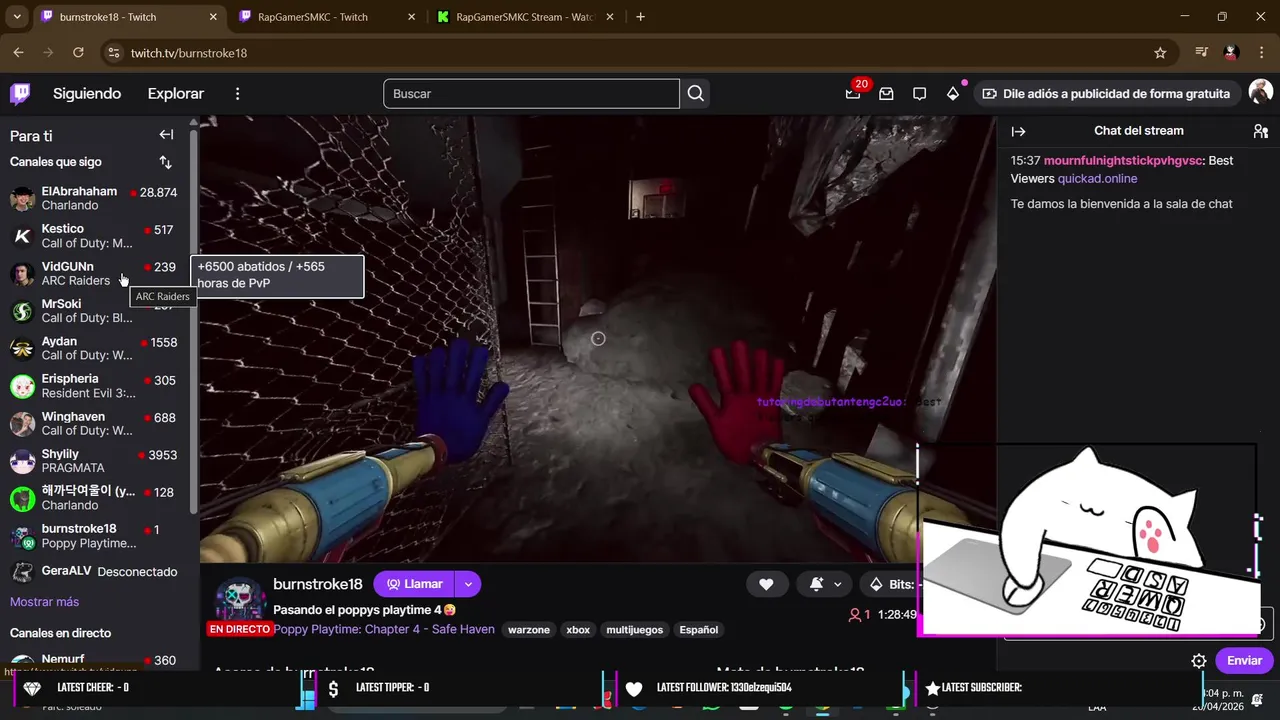The width and height of the screenshot is (1280, 720).
Task: Collapse the stream chat panel
Action: 1018,131
